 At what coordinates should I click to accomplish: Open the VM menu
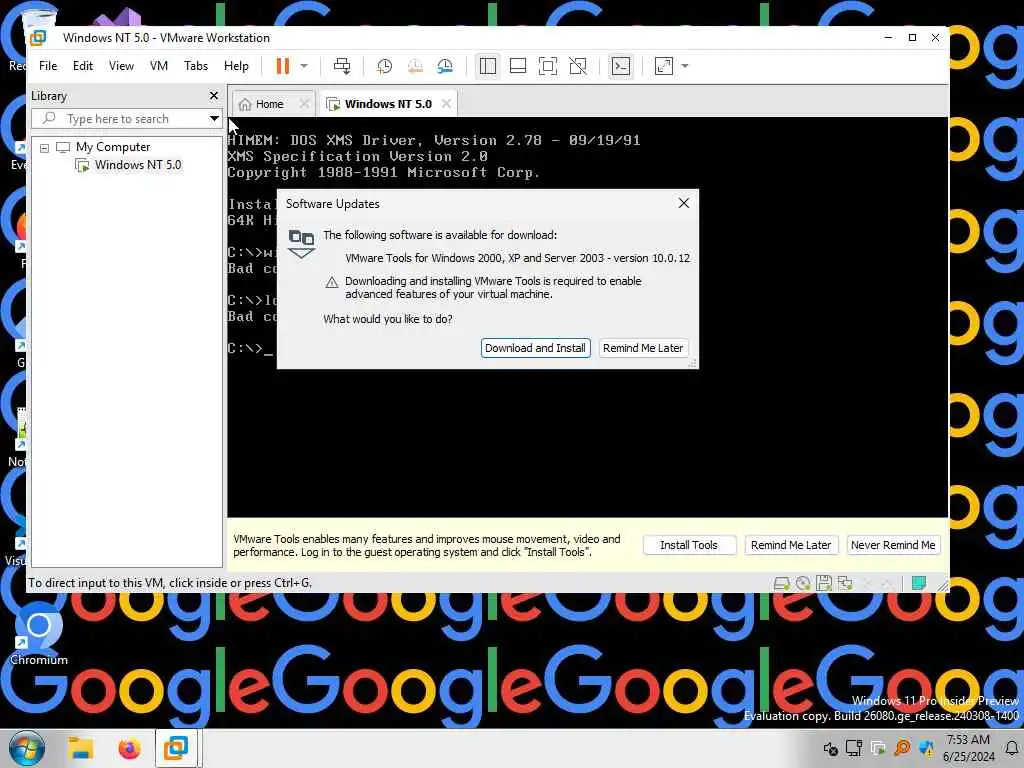pos(159,66)
